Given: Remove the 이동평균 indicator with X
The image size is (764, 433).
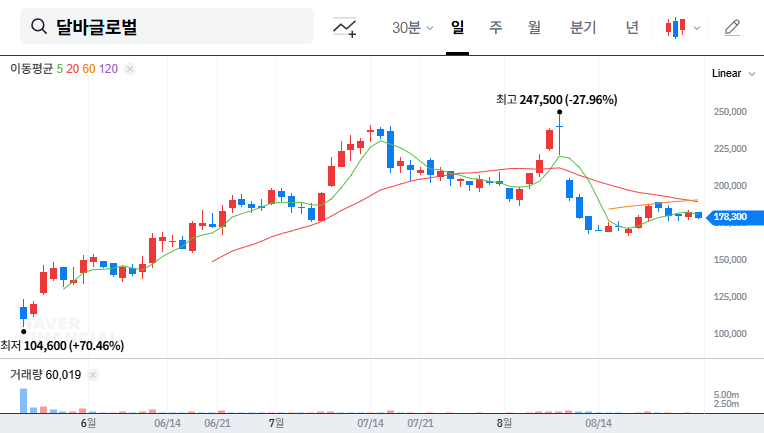Looking at the screenshot, I should [130, 69].
